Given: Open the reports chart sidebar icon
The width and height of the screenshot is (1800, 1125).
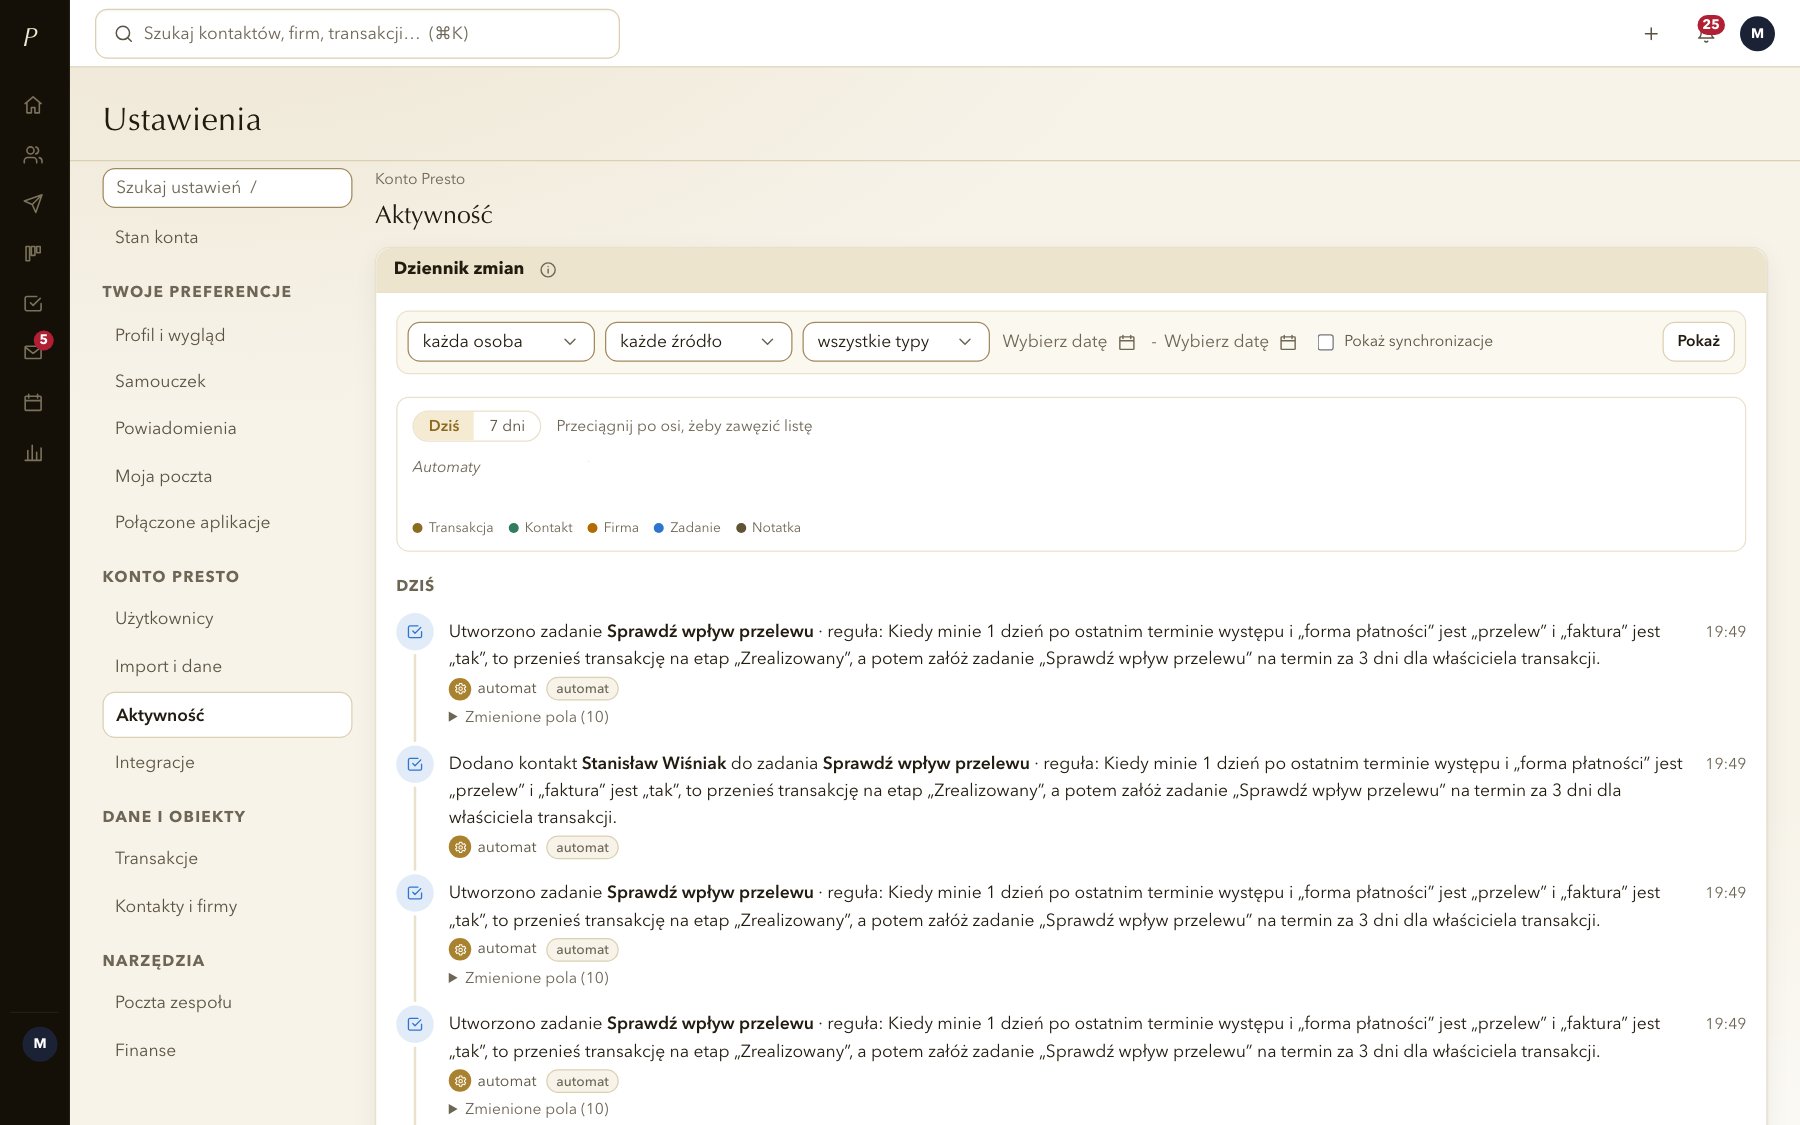Looking at the screenshot, I should tap(33, 453).
